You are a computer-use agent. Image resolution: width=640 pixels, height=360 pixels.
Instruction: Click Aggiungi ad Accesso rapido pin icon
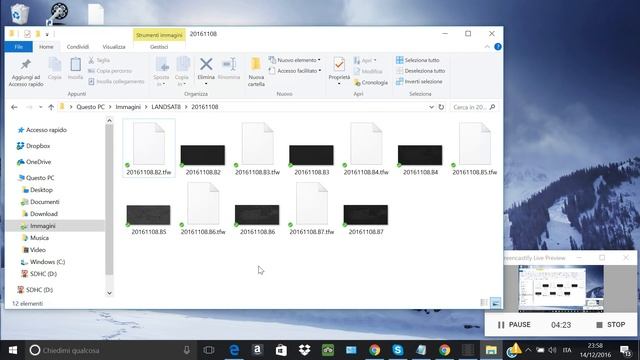point(26,64)
